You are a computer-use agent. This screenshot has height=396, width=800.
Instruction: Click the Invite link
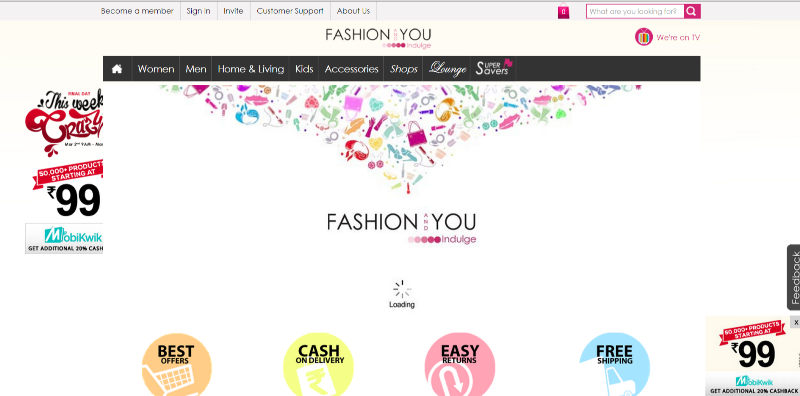[233, 11]
